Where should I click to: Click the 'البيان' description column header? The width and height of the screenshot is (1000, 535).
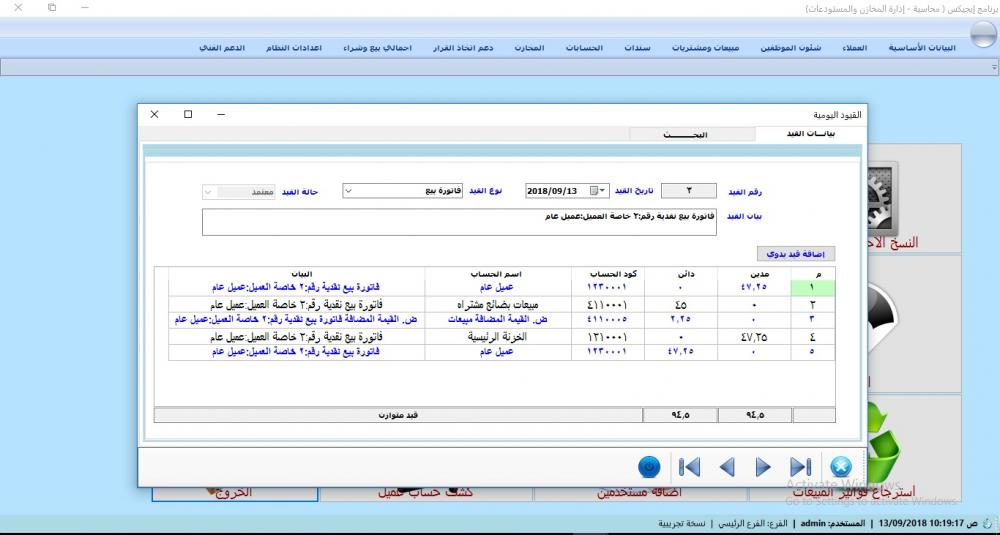(x=297, y=274)
